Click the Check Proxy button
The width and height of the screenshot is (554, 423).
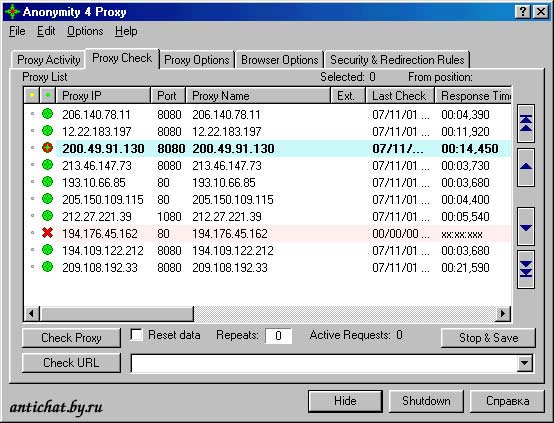(71, 338)
